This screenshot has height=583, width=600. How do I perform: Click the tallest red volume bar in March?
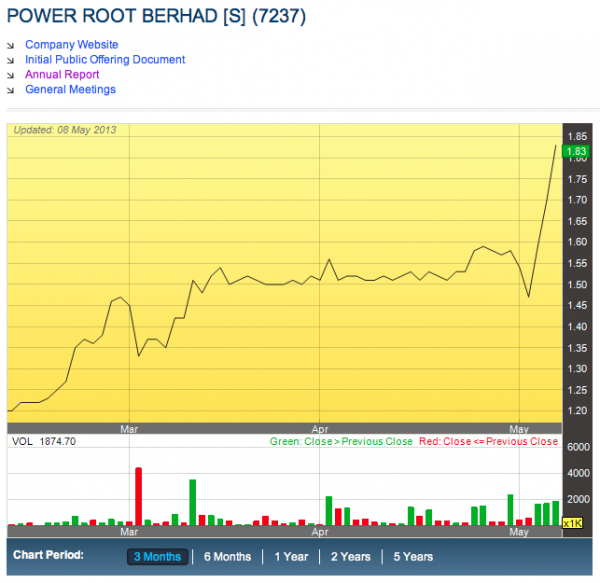click(139, 495)
